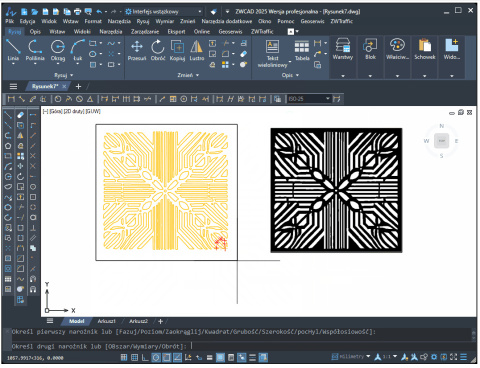Activate the Przesuń move tool
The image size is (480, 368).
point(137,50)
